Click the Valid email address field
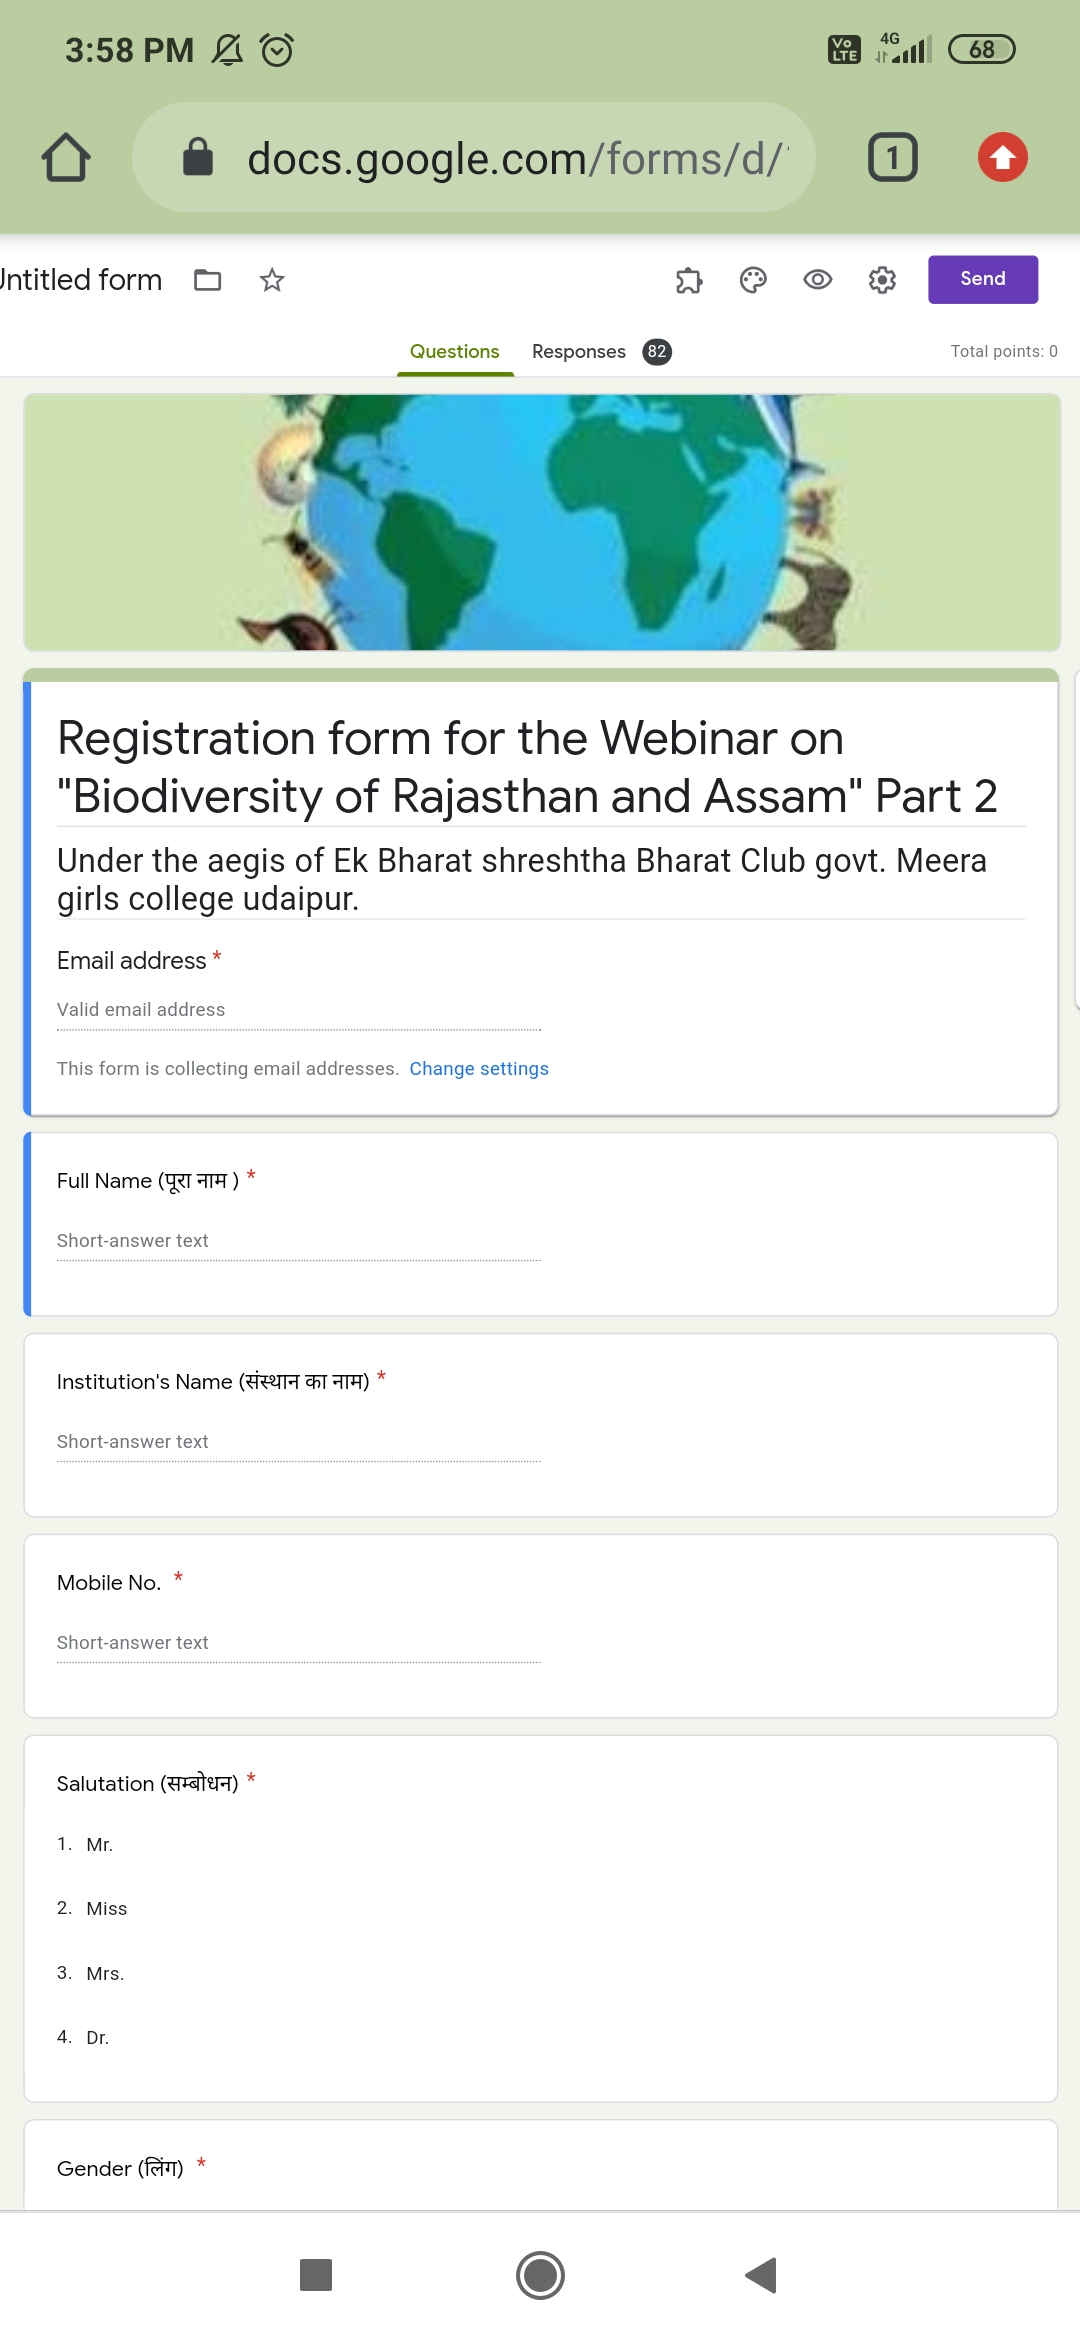Viewport: 1080px width, 2340px height. [x=299, y=1010]
